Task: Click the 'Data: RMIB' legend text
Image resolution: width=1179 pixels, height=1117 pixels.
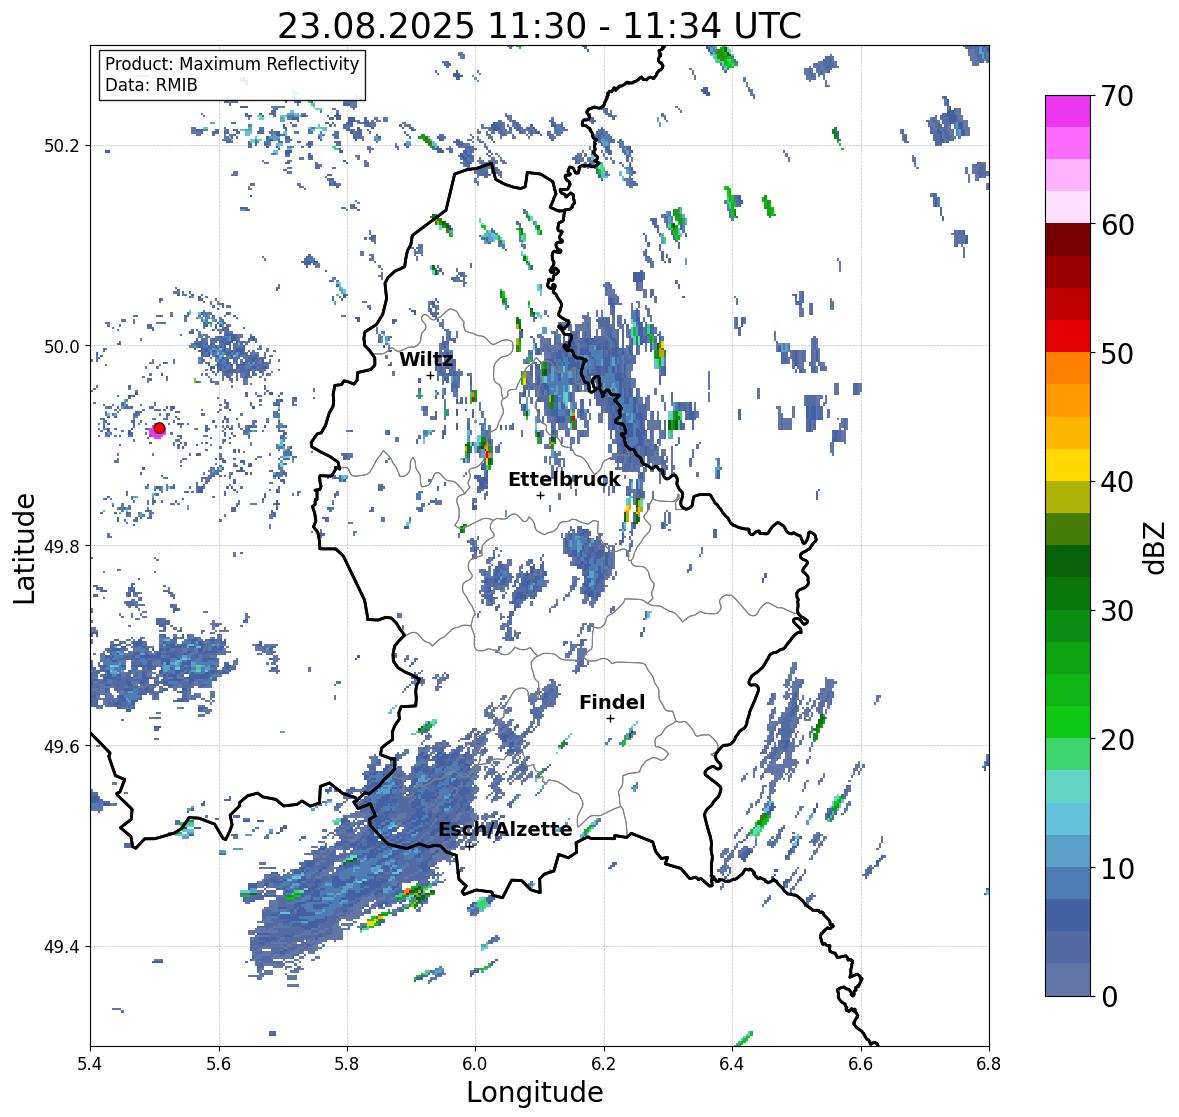Action: [x=151, y=85]
